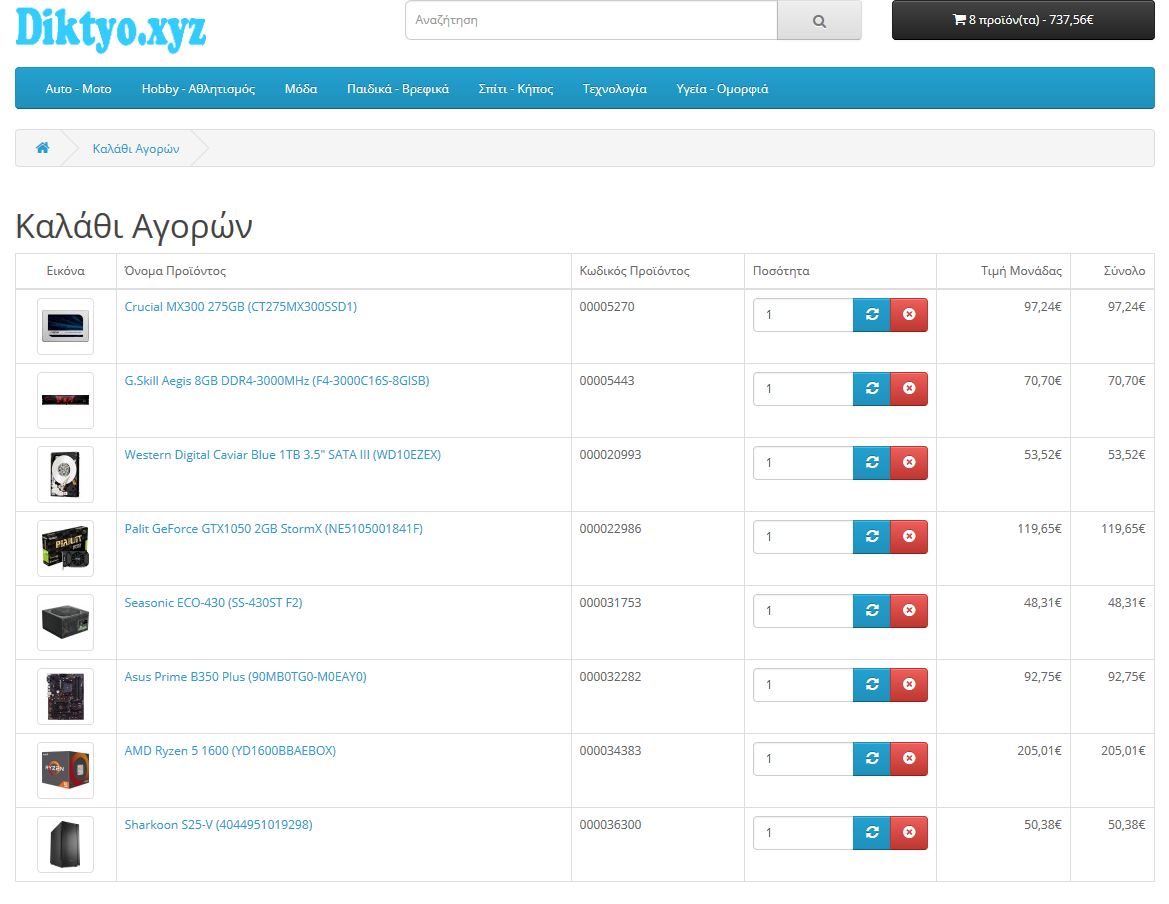Open the Μόδα category
Image resolution: width=1169 pixels, height=904 pixels.
click(301, 89)
